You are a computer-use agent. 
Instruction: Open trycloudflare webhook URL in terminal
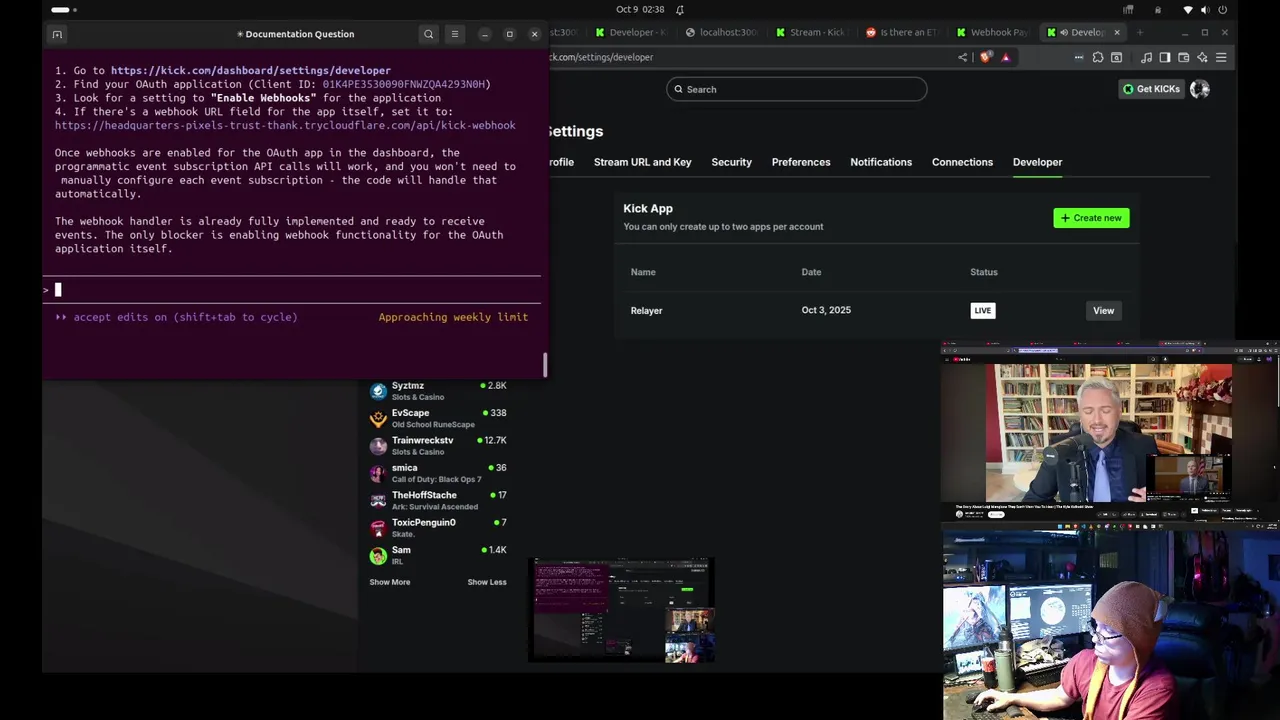[285, 126]
